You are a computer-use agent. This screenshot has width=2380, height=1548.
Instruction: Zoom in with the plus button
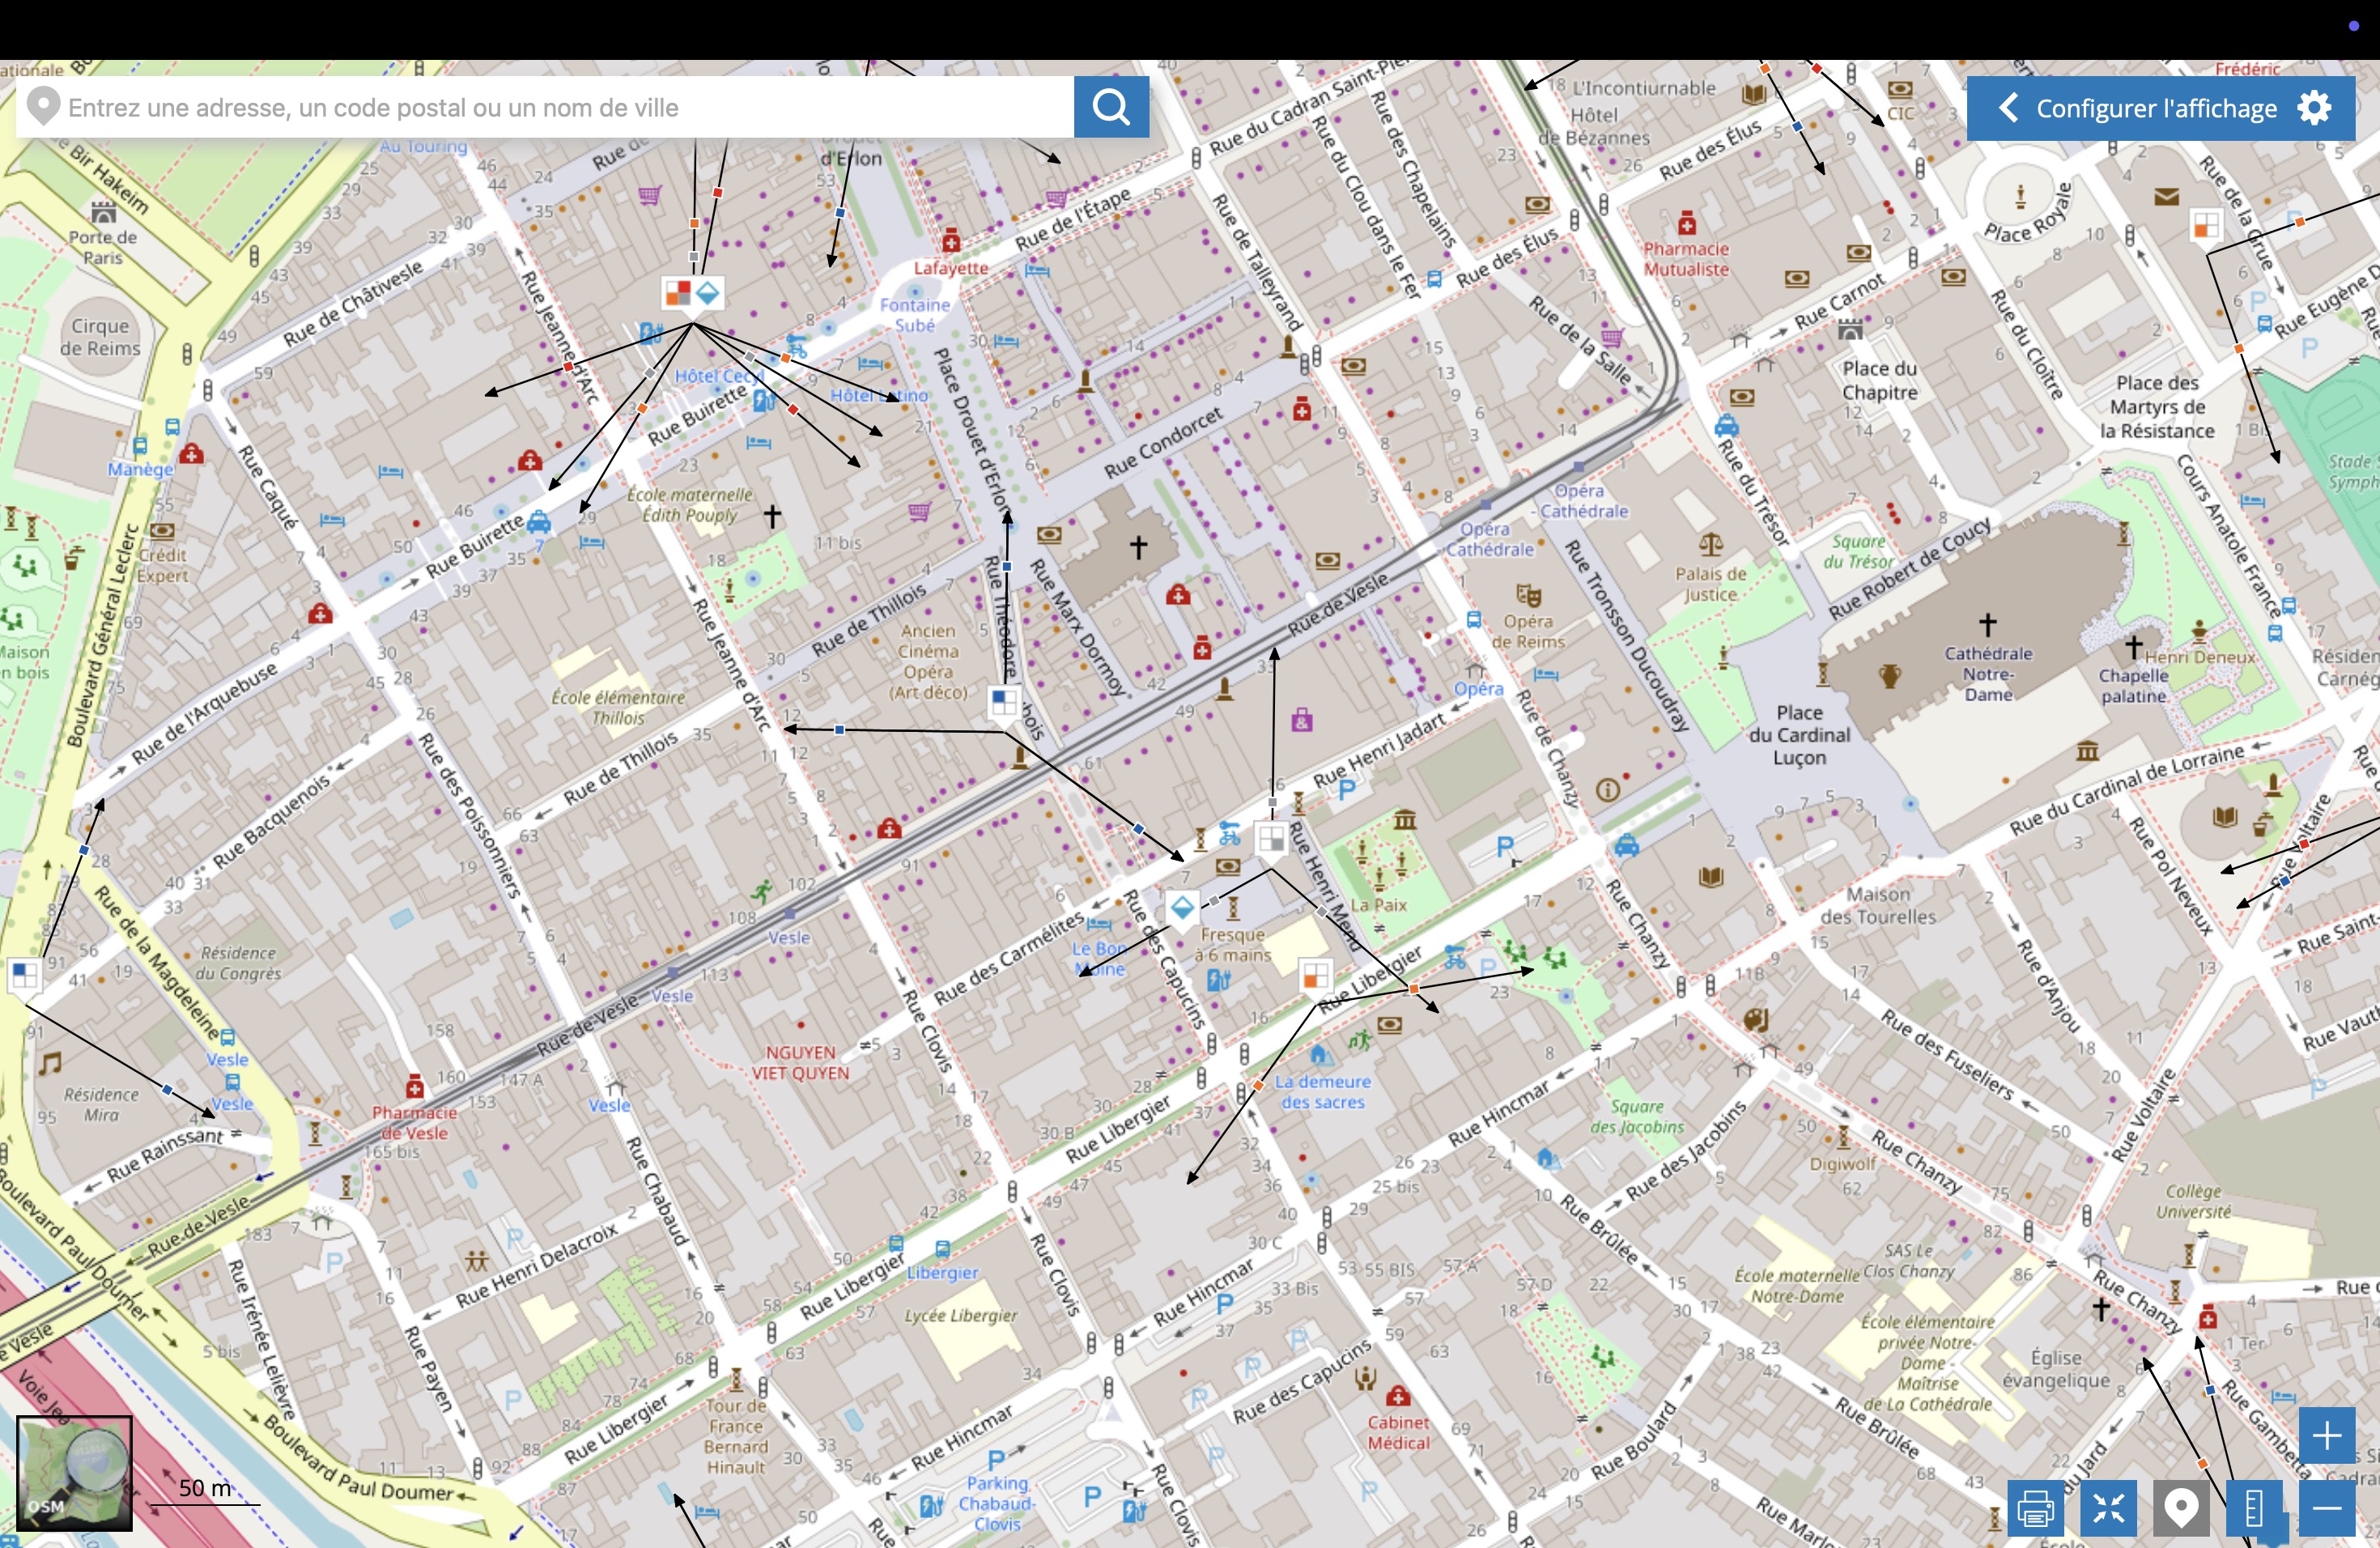point(2326,1436)
